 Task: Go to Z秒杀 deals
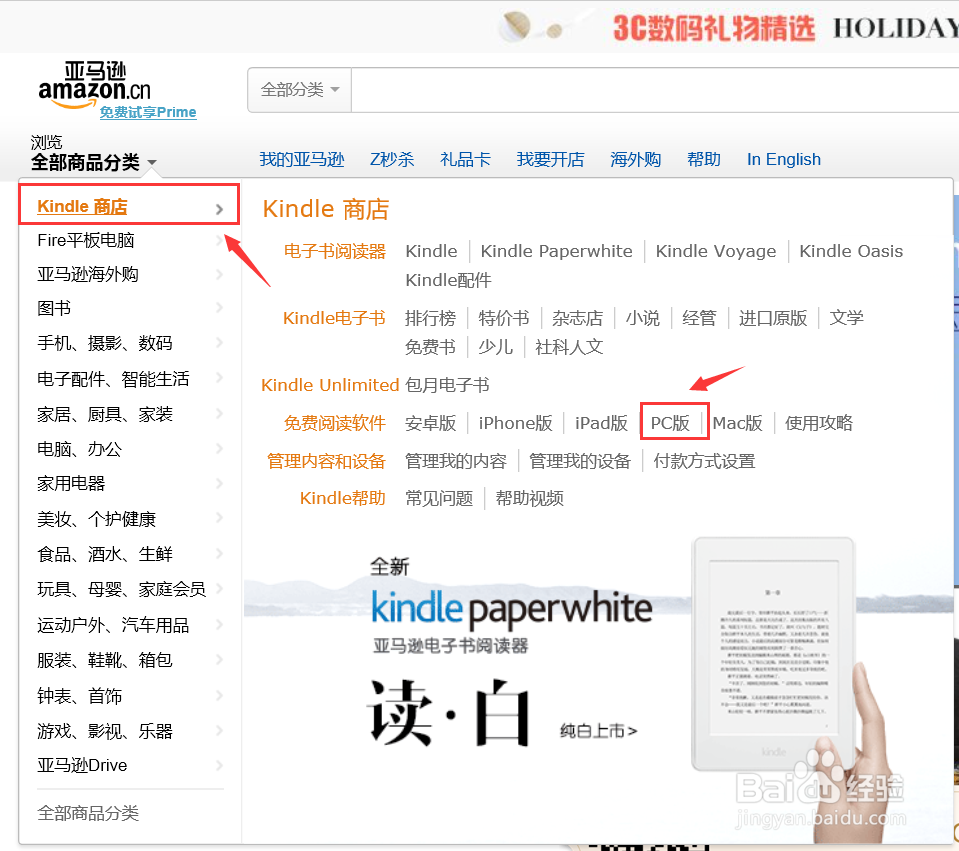point(392,160)
